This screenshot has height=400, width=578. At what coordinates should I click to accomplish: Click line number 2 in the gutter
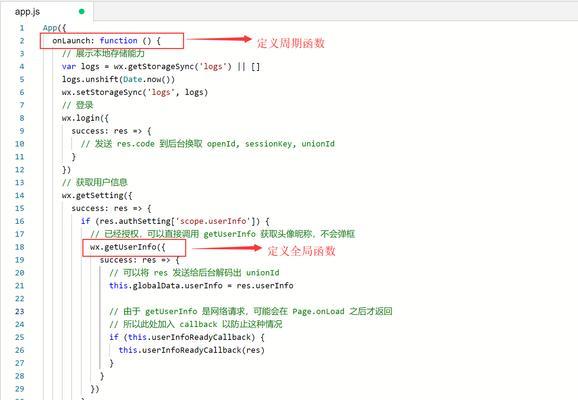(21, 41)
